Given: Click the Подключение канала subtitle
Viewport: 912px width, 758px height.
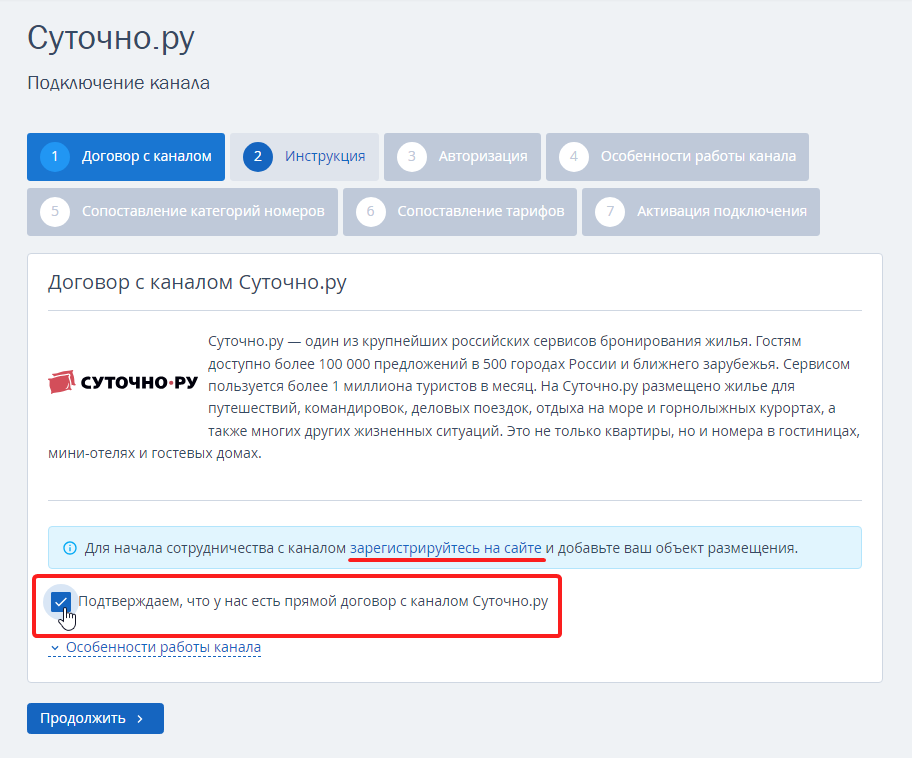Looking at the screenshot, I should click(x=119, y=83).
